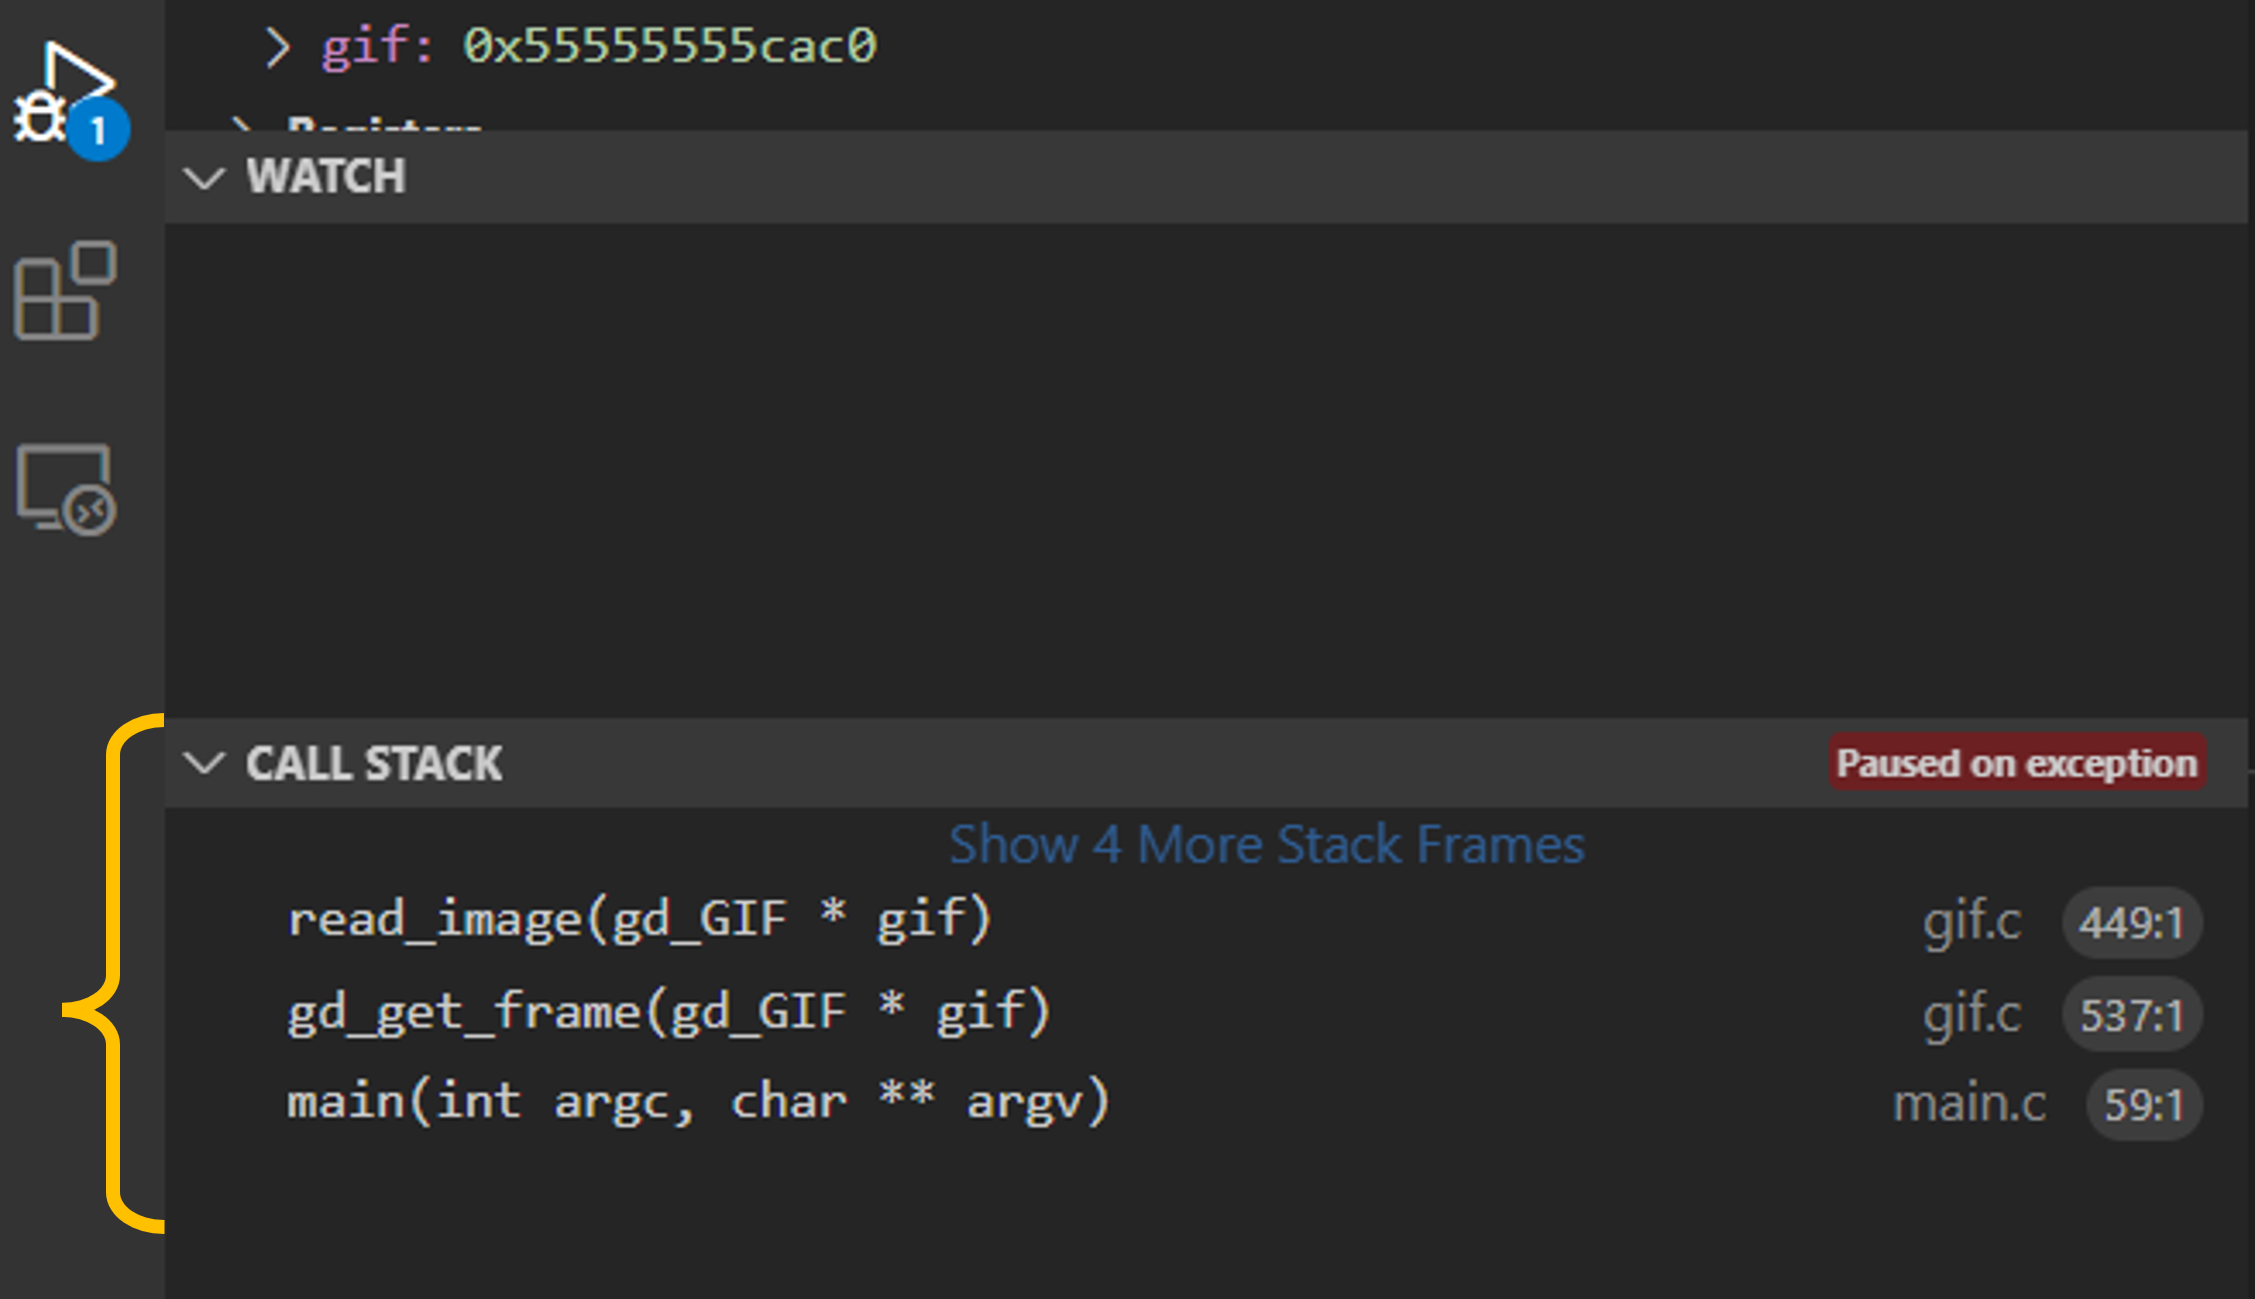Open the Remote Explorer icon

[65, 489]
